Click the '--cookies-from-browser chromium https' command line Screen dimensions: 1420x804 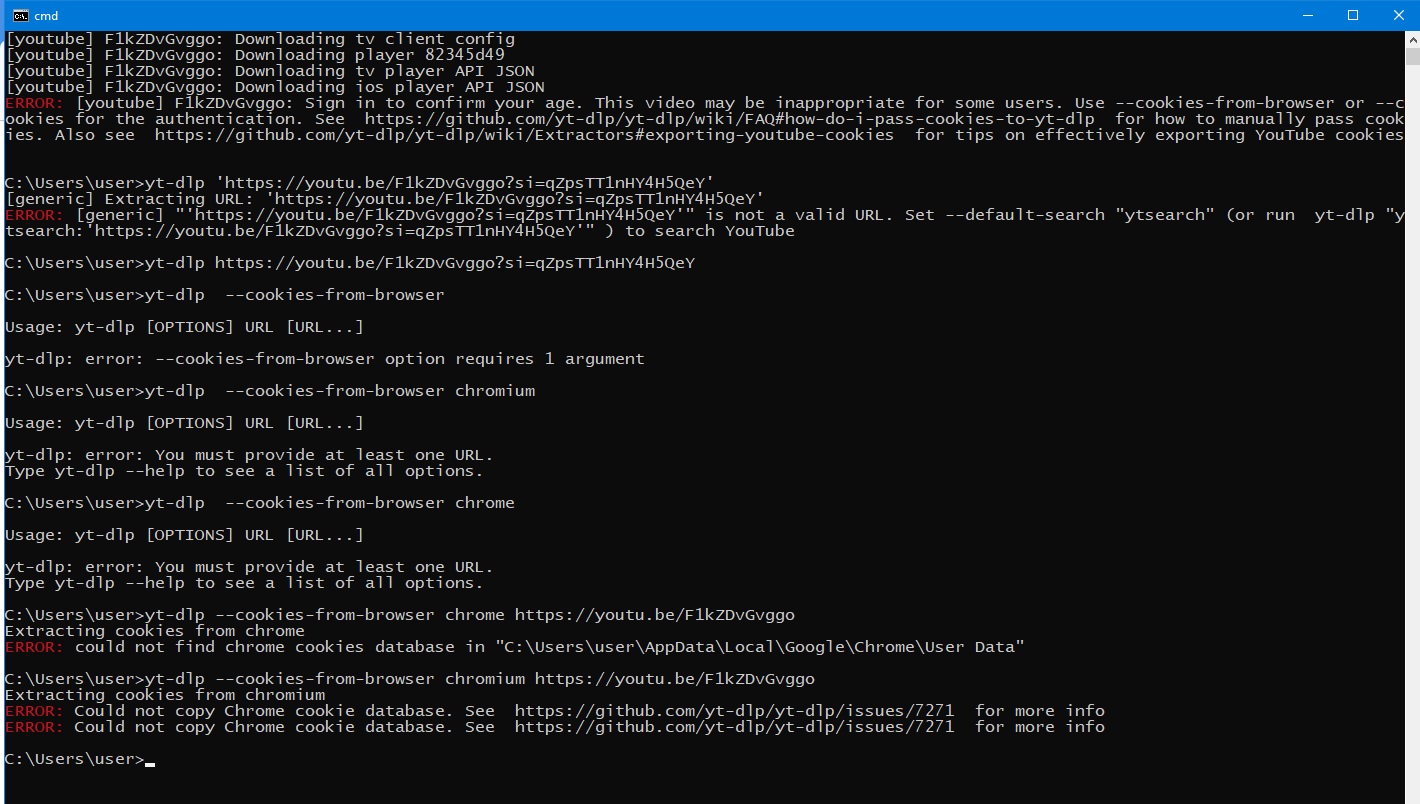[410, 679]
